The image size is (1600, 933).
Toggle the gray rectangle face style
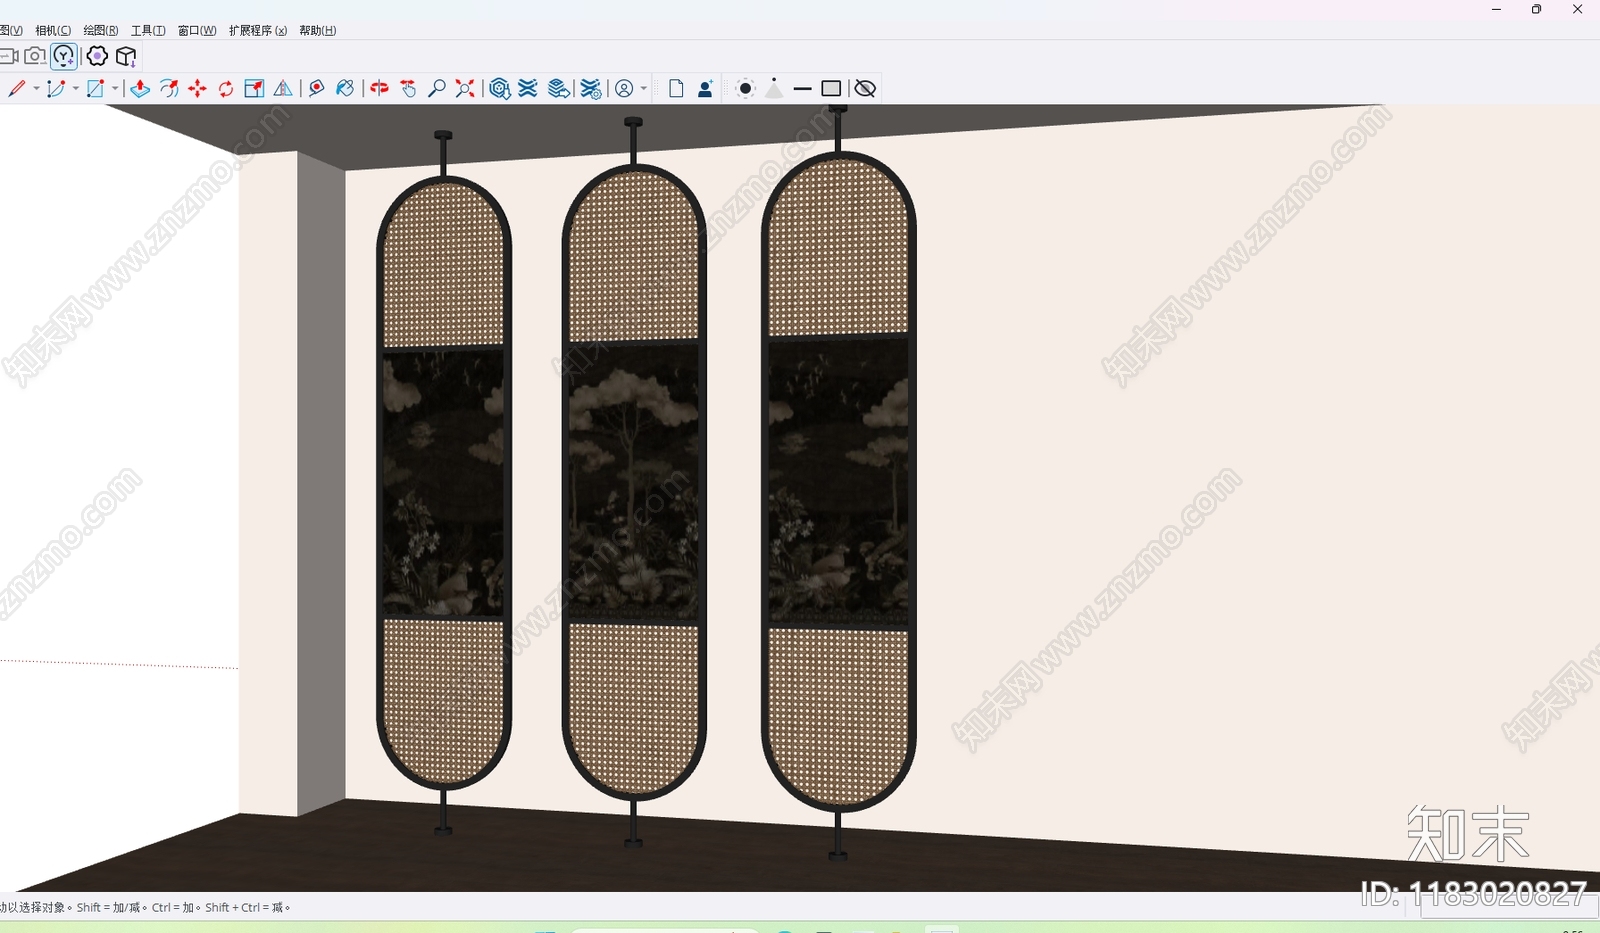(x=831, y=88)
